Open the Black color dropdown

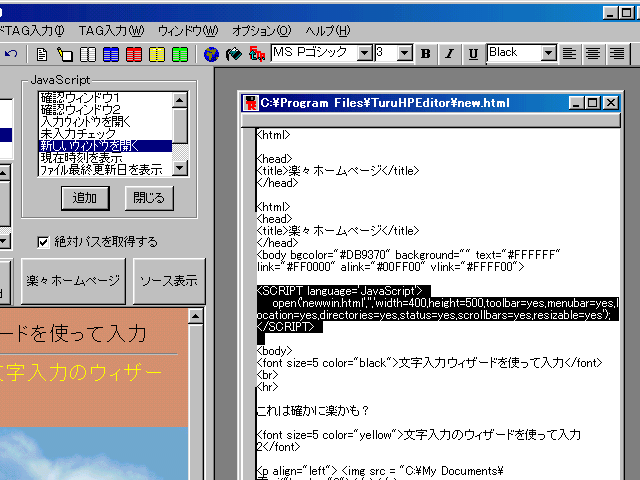pyautogui.click(x=549, y=53)
